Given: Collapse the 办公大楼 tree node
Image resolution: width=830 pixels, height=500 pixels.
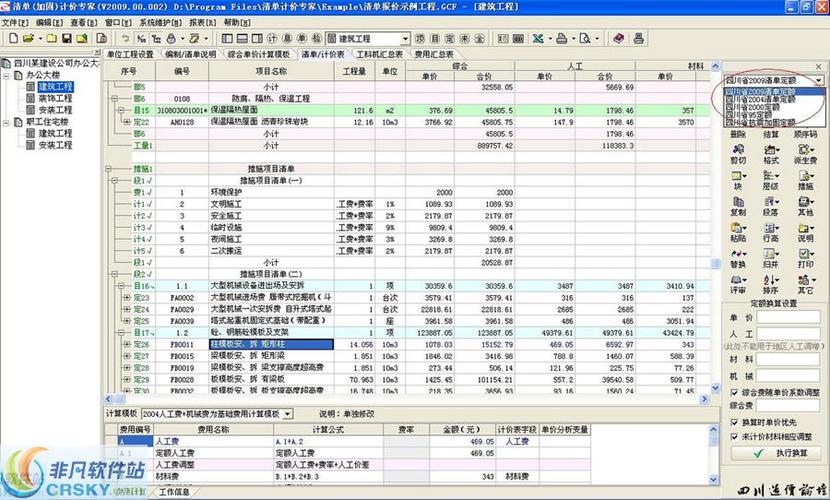Looking at the screenshot, I should click(6, 75).
